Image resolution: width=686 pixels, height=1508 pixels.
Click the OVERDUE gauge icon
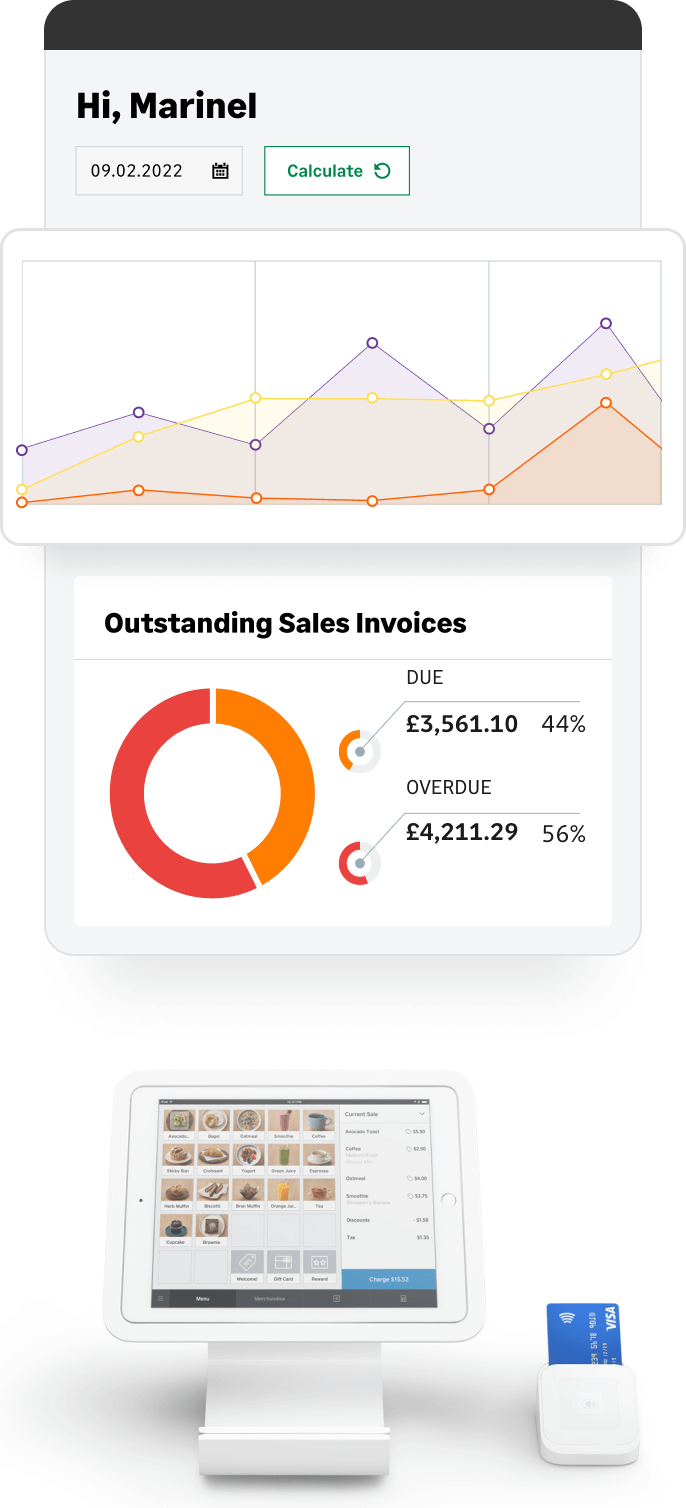coord(359,858)
